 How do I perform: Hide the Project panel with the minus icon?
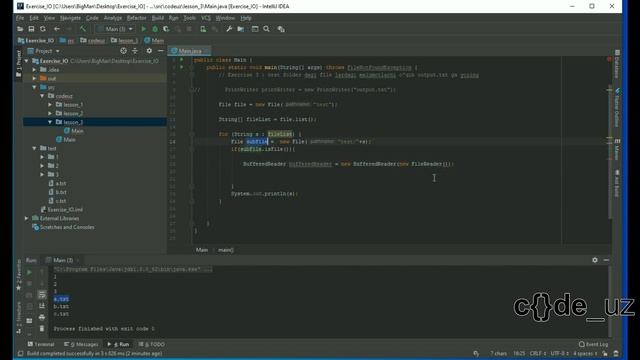click(161, 51)
